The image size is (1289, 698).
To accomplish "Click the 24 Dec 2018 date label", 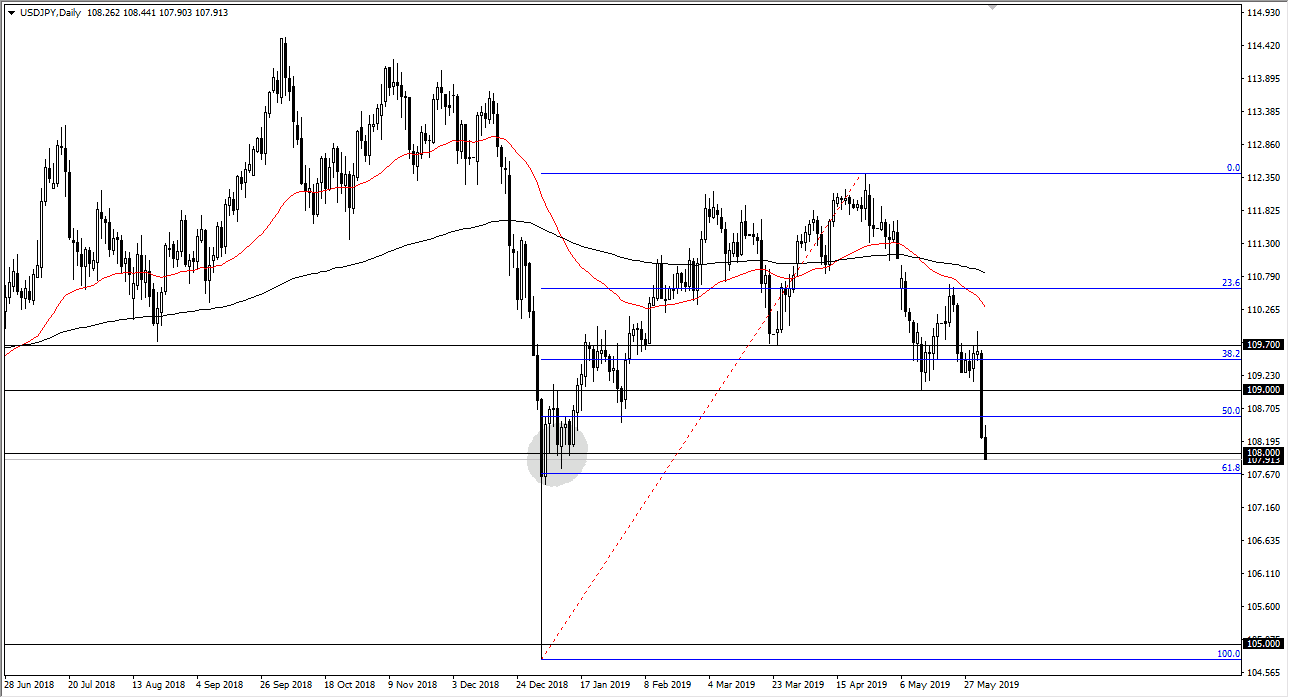I will coord(544,685).
